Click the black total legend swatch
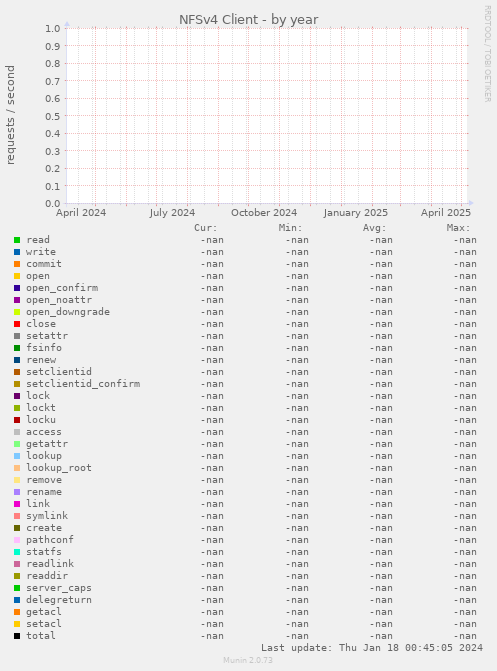 tap(17, 636)
